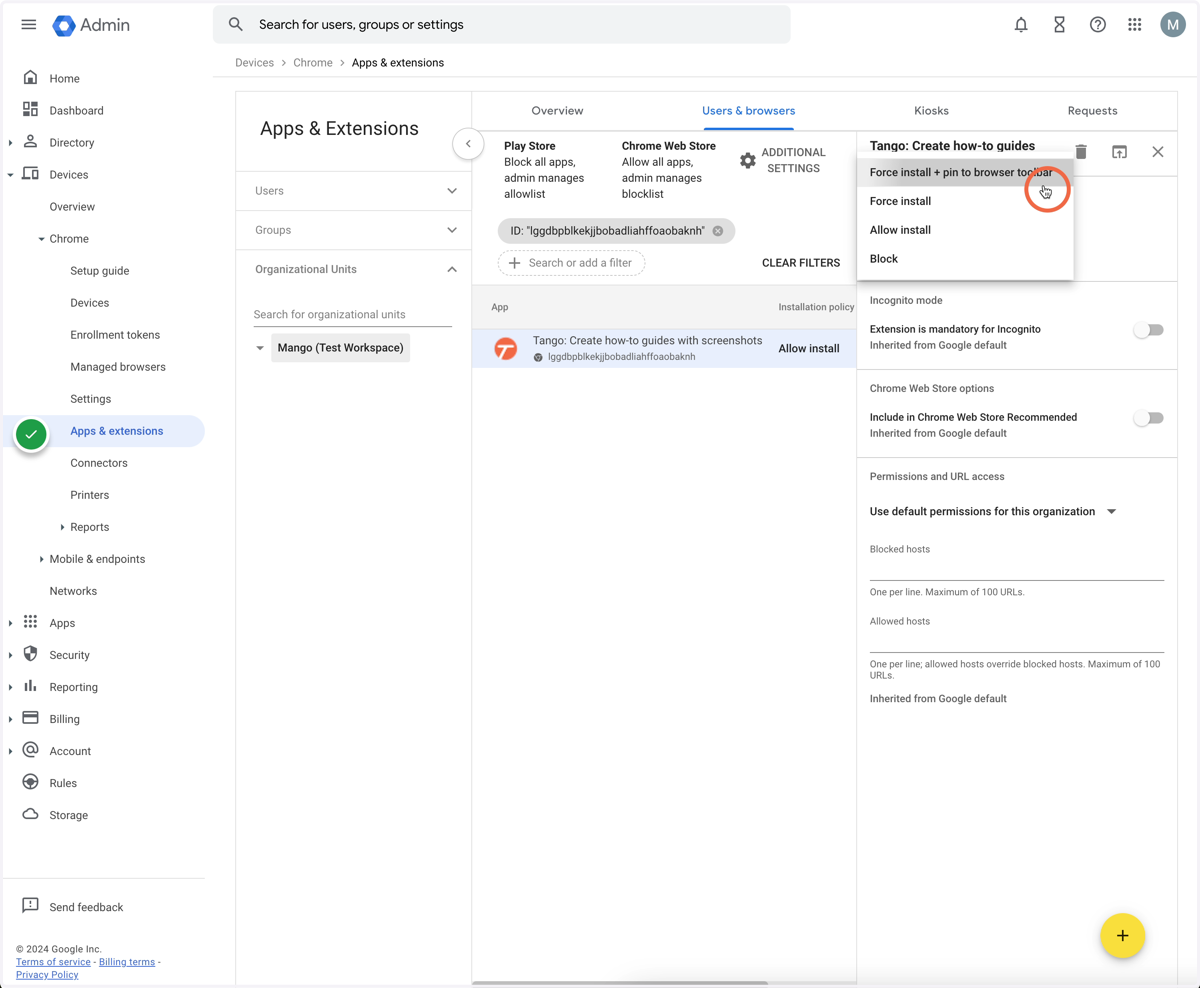The image size is (1200, 988).
Task: Open Billing card icon
Action: [x=30, y=718]
